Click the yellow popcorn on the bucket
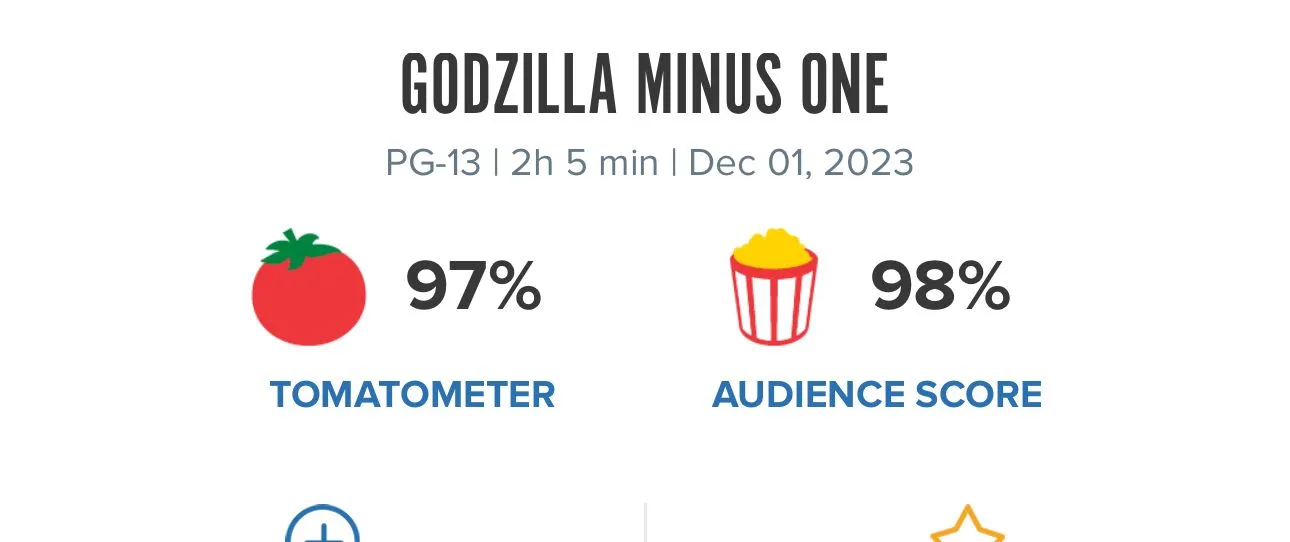The height and width of the screenshot is (542, 1290). click(x=773, y=247)
